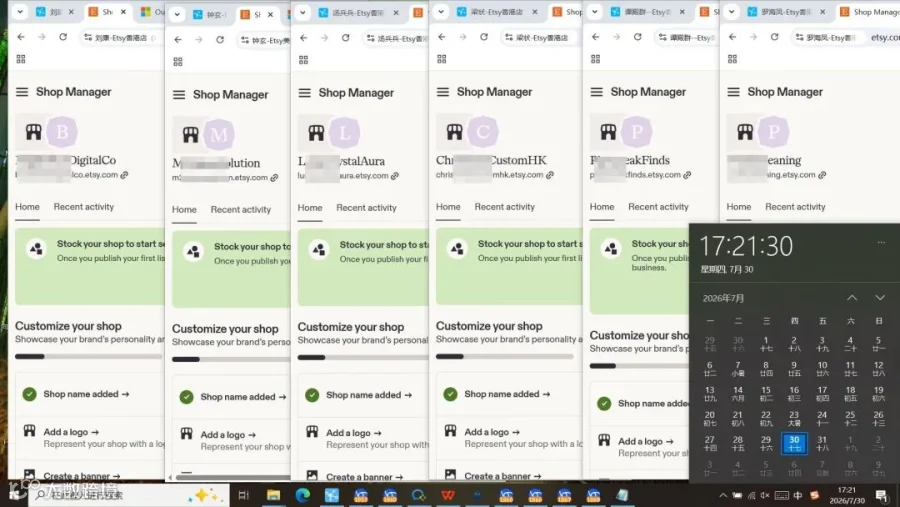Open hamburger menu in DigitalCo Shop Manager
The height and width of the screenshot is (507, 900).
point(22,92)
